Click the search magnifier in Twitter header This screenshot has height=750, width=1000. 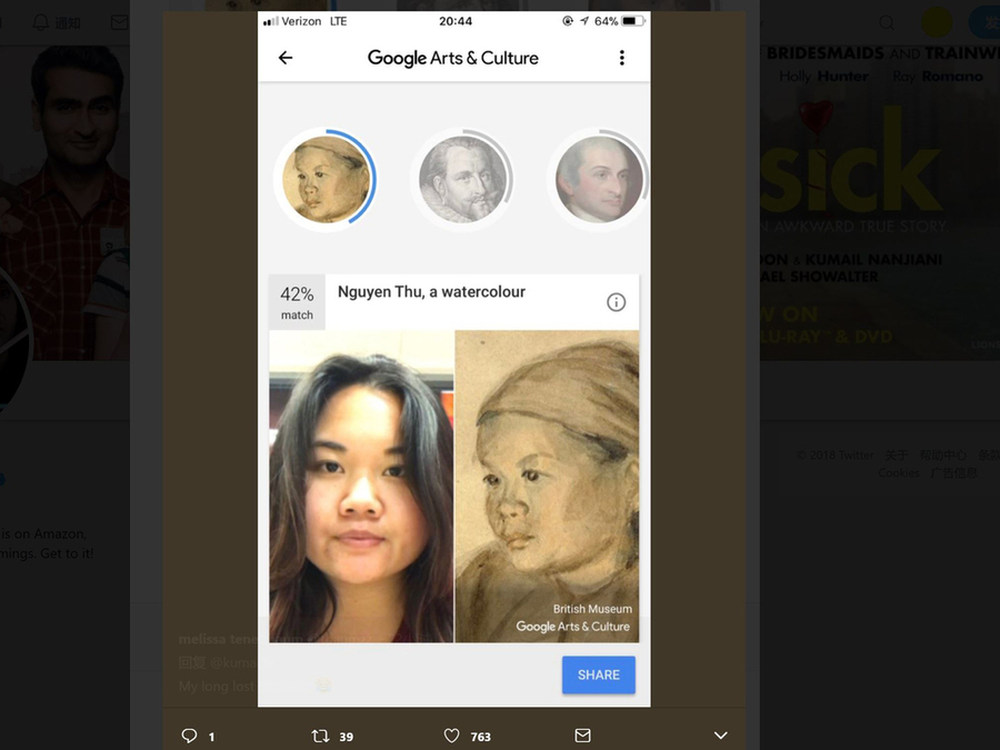pyautogui.click(x=886, y=23)
